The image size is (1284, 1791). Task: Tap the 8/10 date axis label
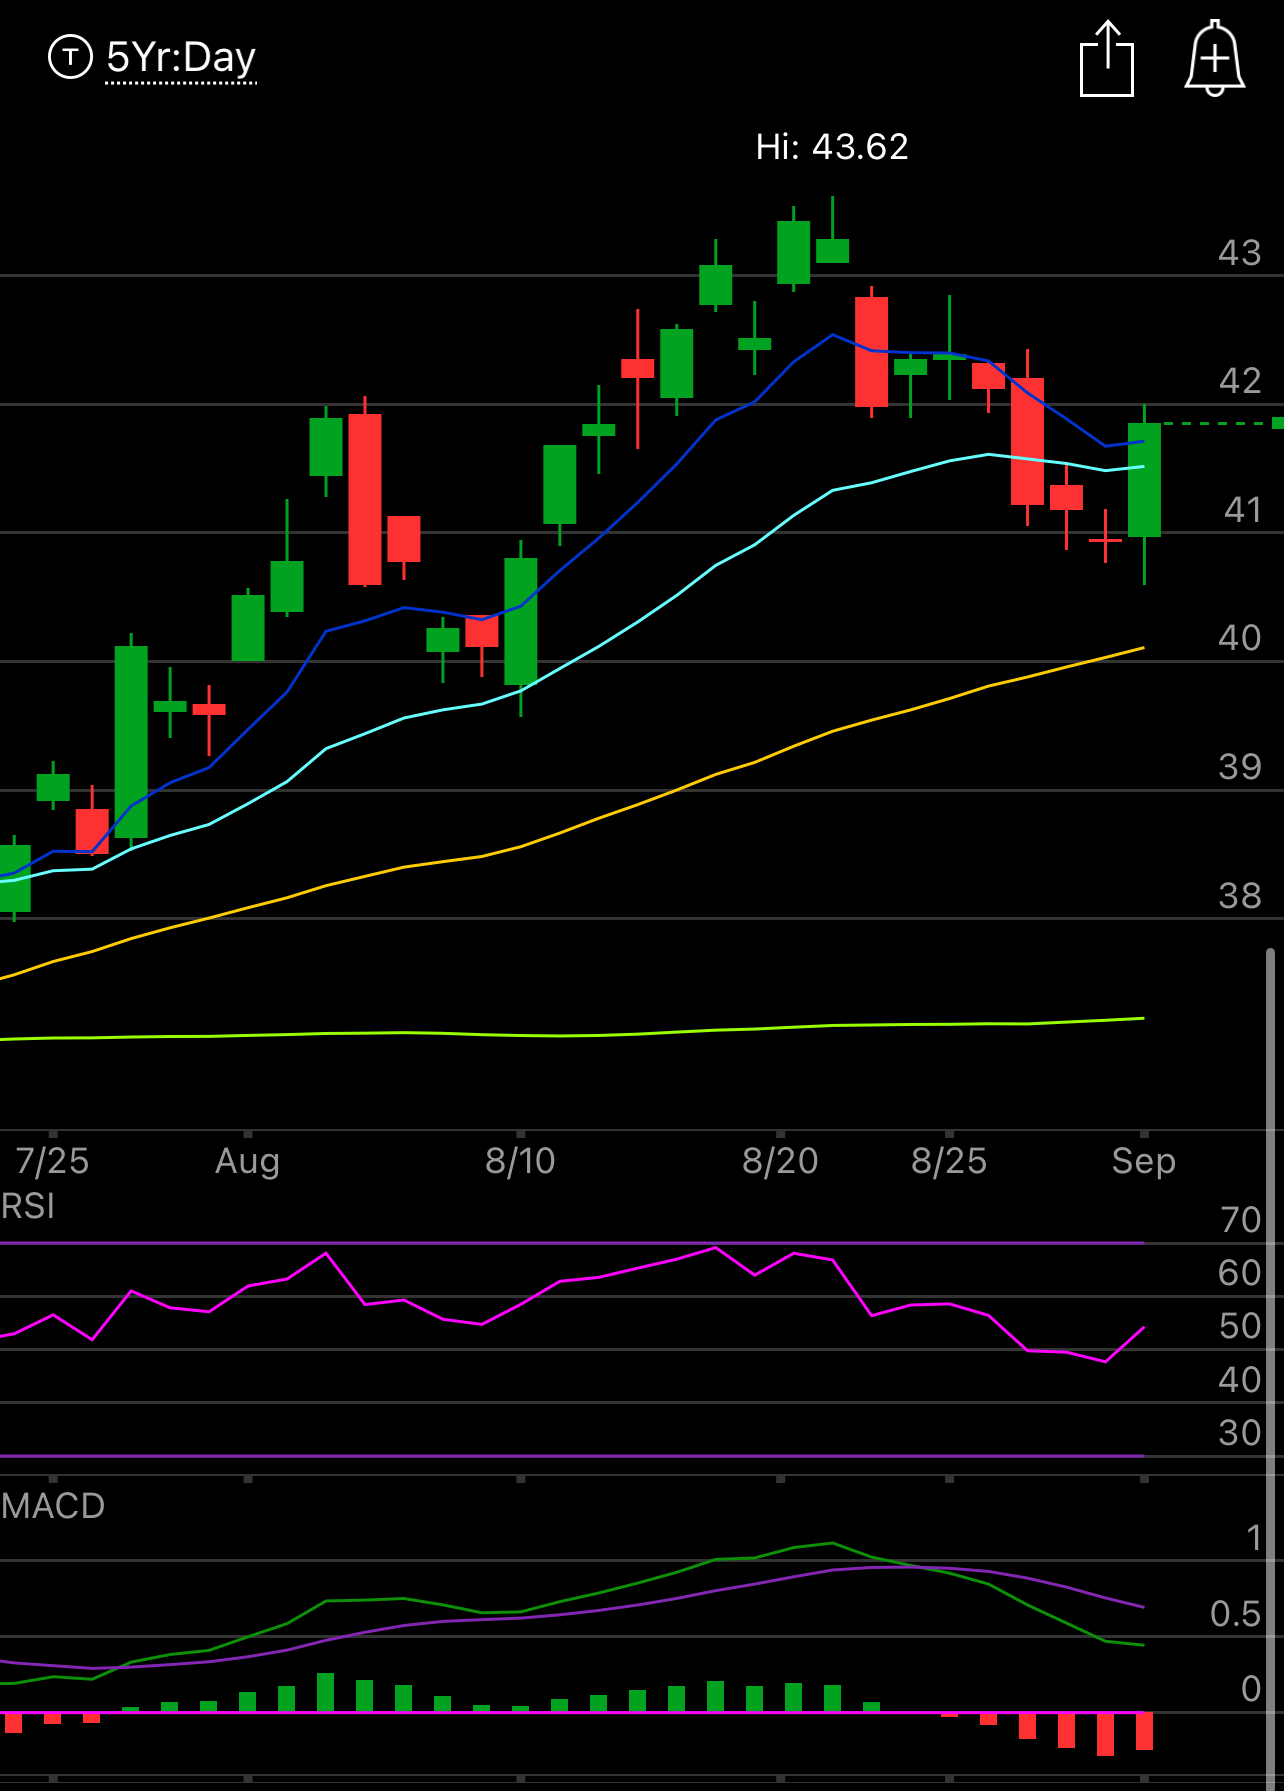click(x=520, y=1161)
